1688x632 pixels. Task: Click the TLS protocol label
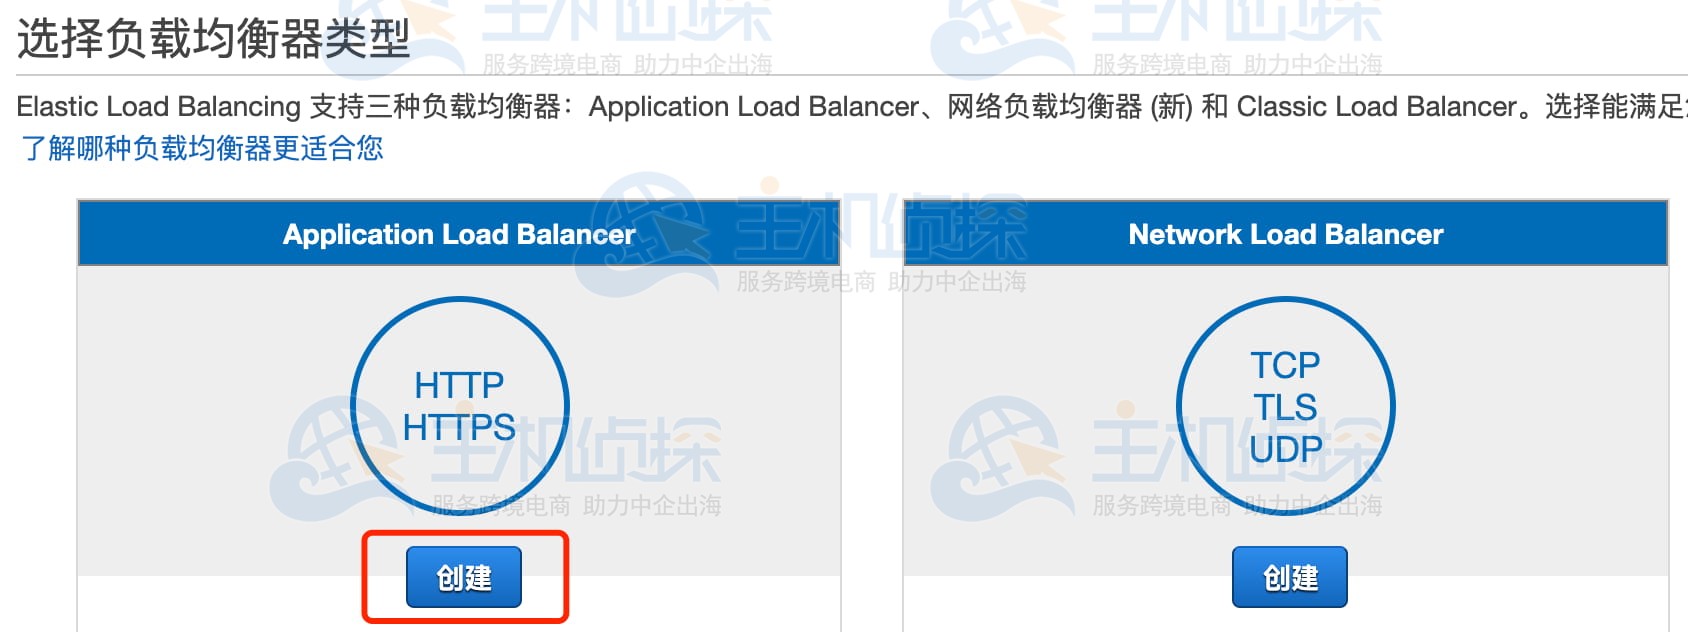point(1286,407)
